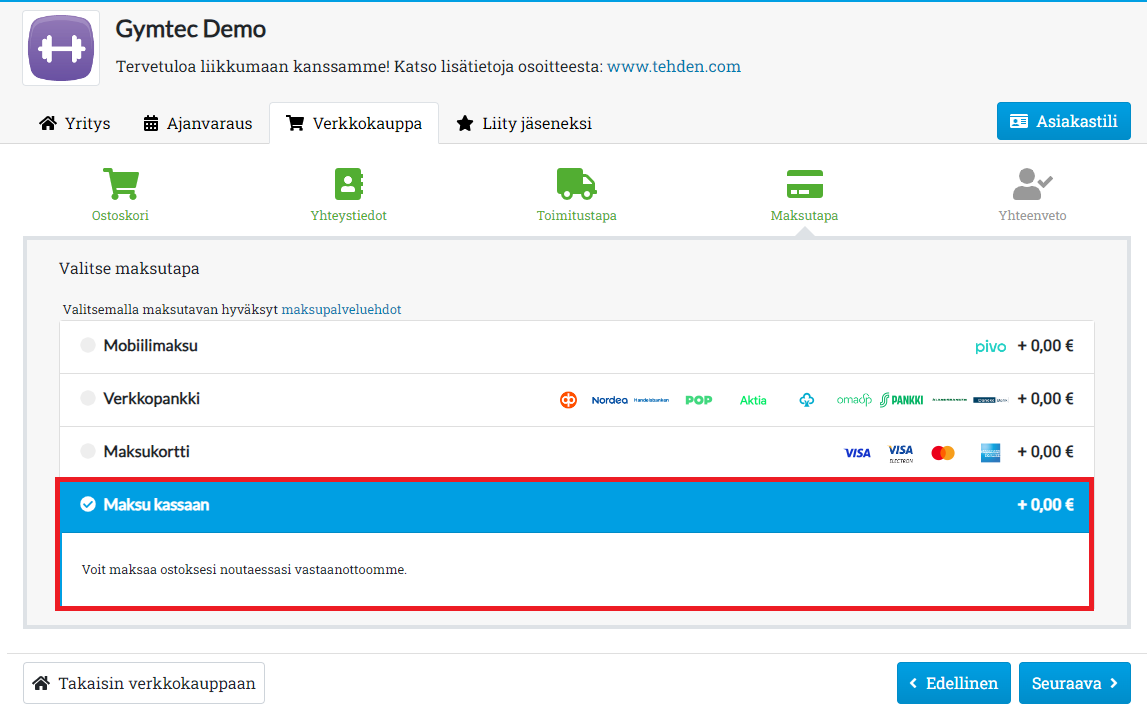Viewport: 1147px width, 714px height.
Task: Jump to Yhteenveto summary step icon
Action: [x=1032, y=185]
